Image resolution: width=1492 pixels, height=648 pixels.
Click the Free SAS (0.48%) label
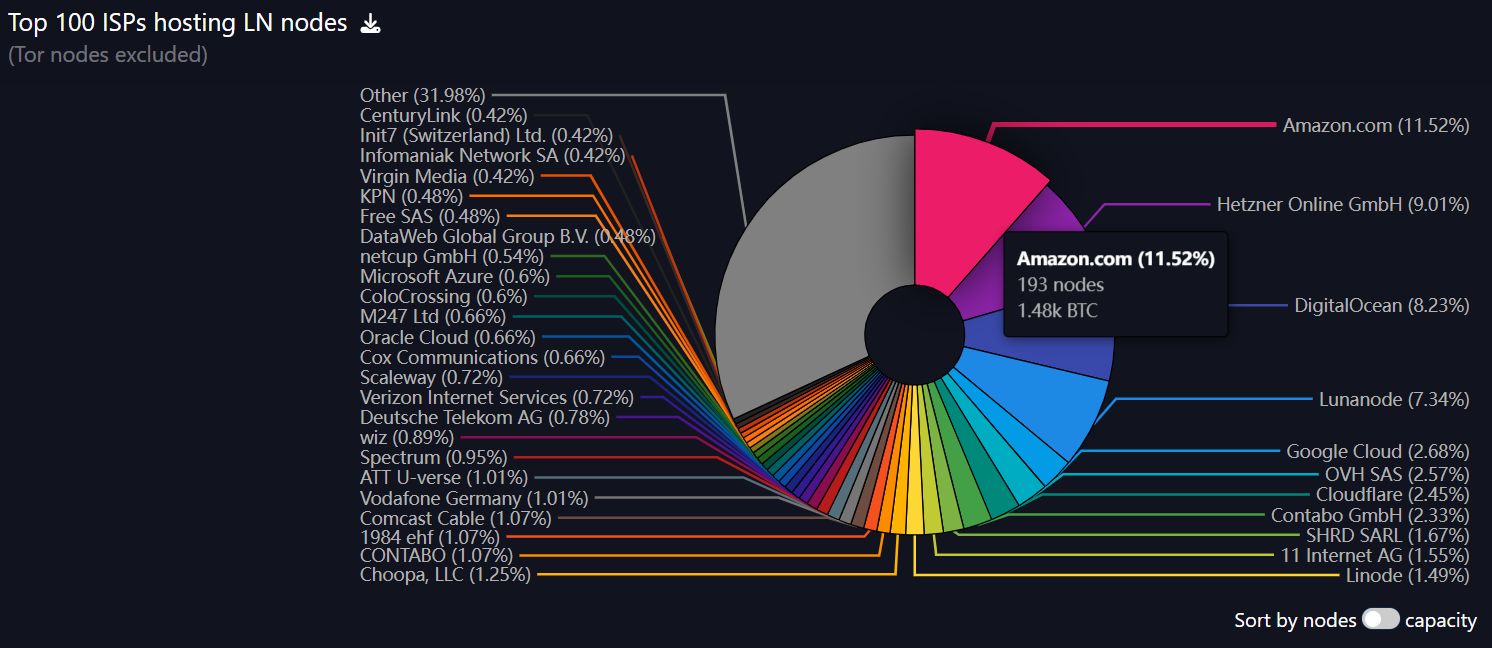point(429,216)
